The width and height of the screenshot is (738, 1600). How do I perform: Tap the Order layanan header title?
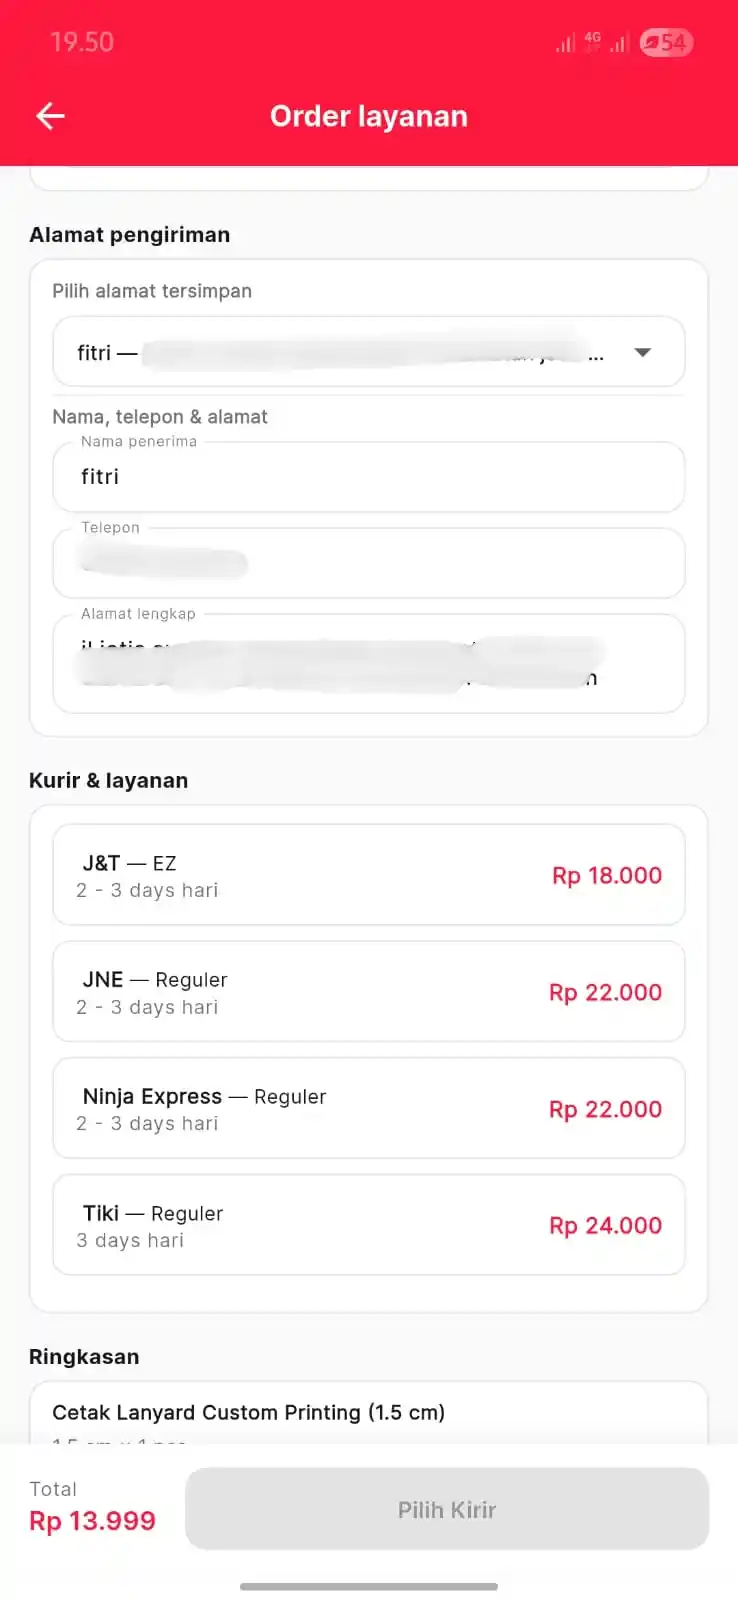(x=369, y=116)
